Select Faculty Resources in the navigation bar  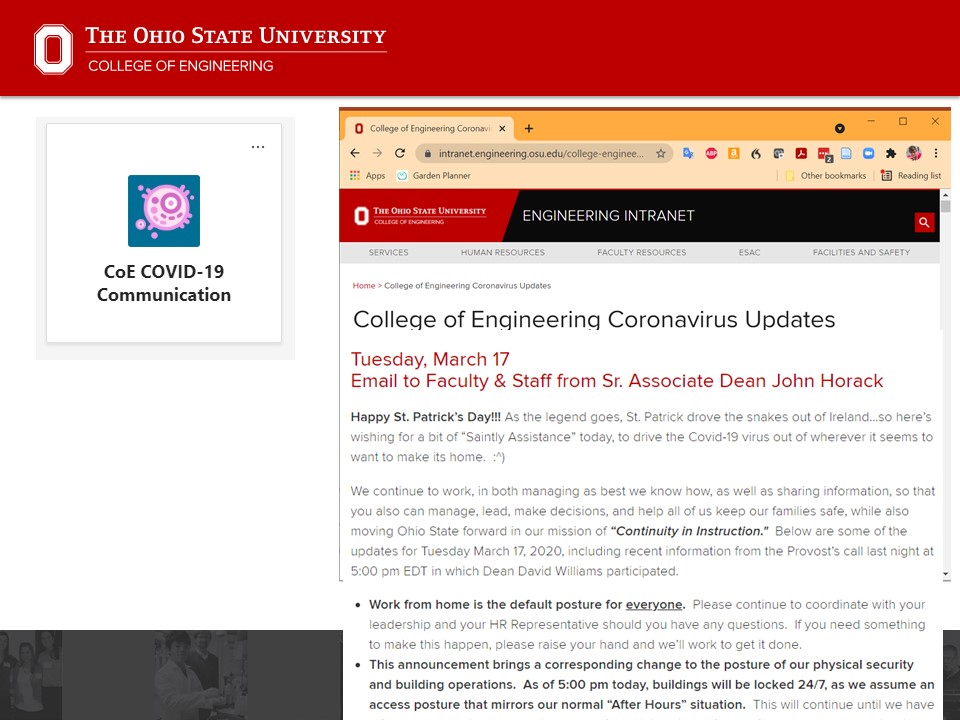641,253
